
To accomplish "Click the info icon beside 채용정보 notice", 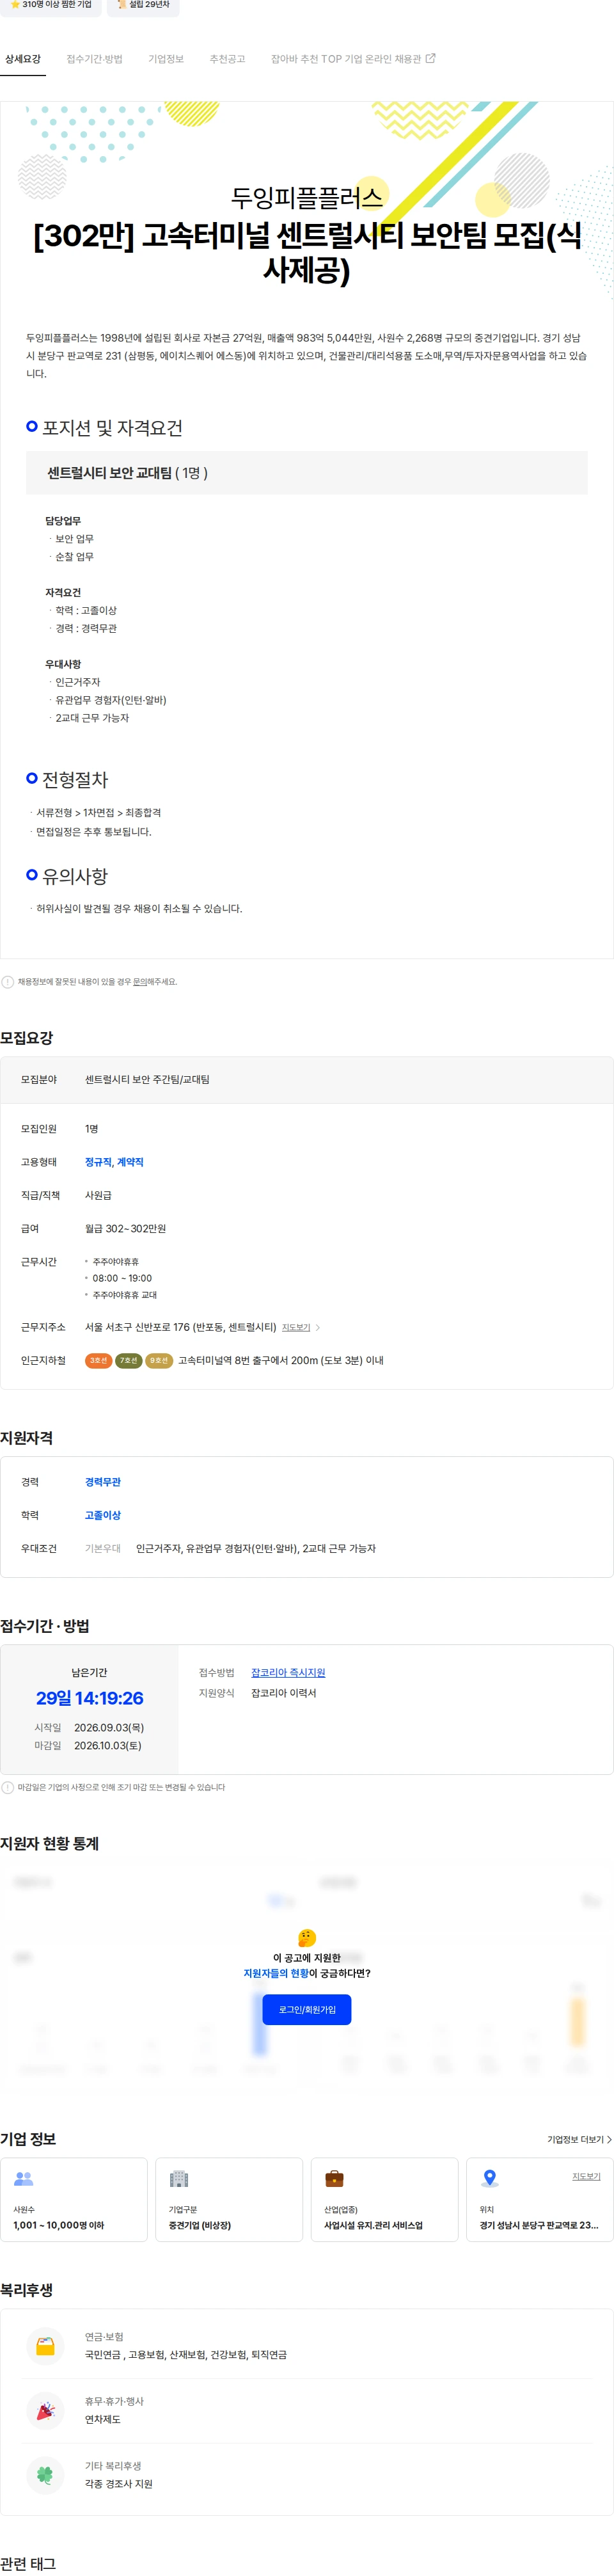I will (x=8, y=981).
